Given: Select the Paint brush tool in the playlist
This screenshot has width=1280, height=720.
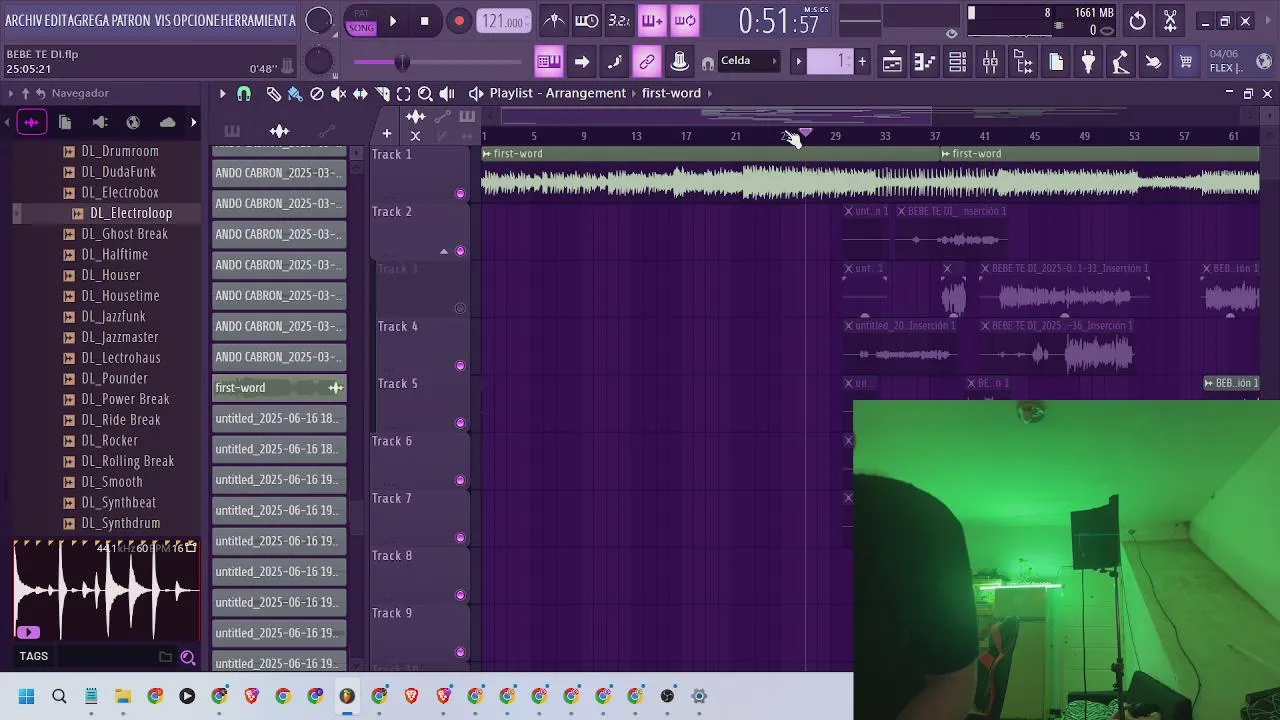Looking at the screenshot, I should (295, 93).
